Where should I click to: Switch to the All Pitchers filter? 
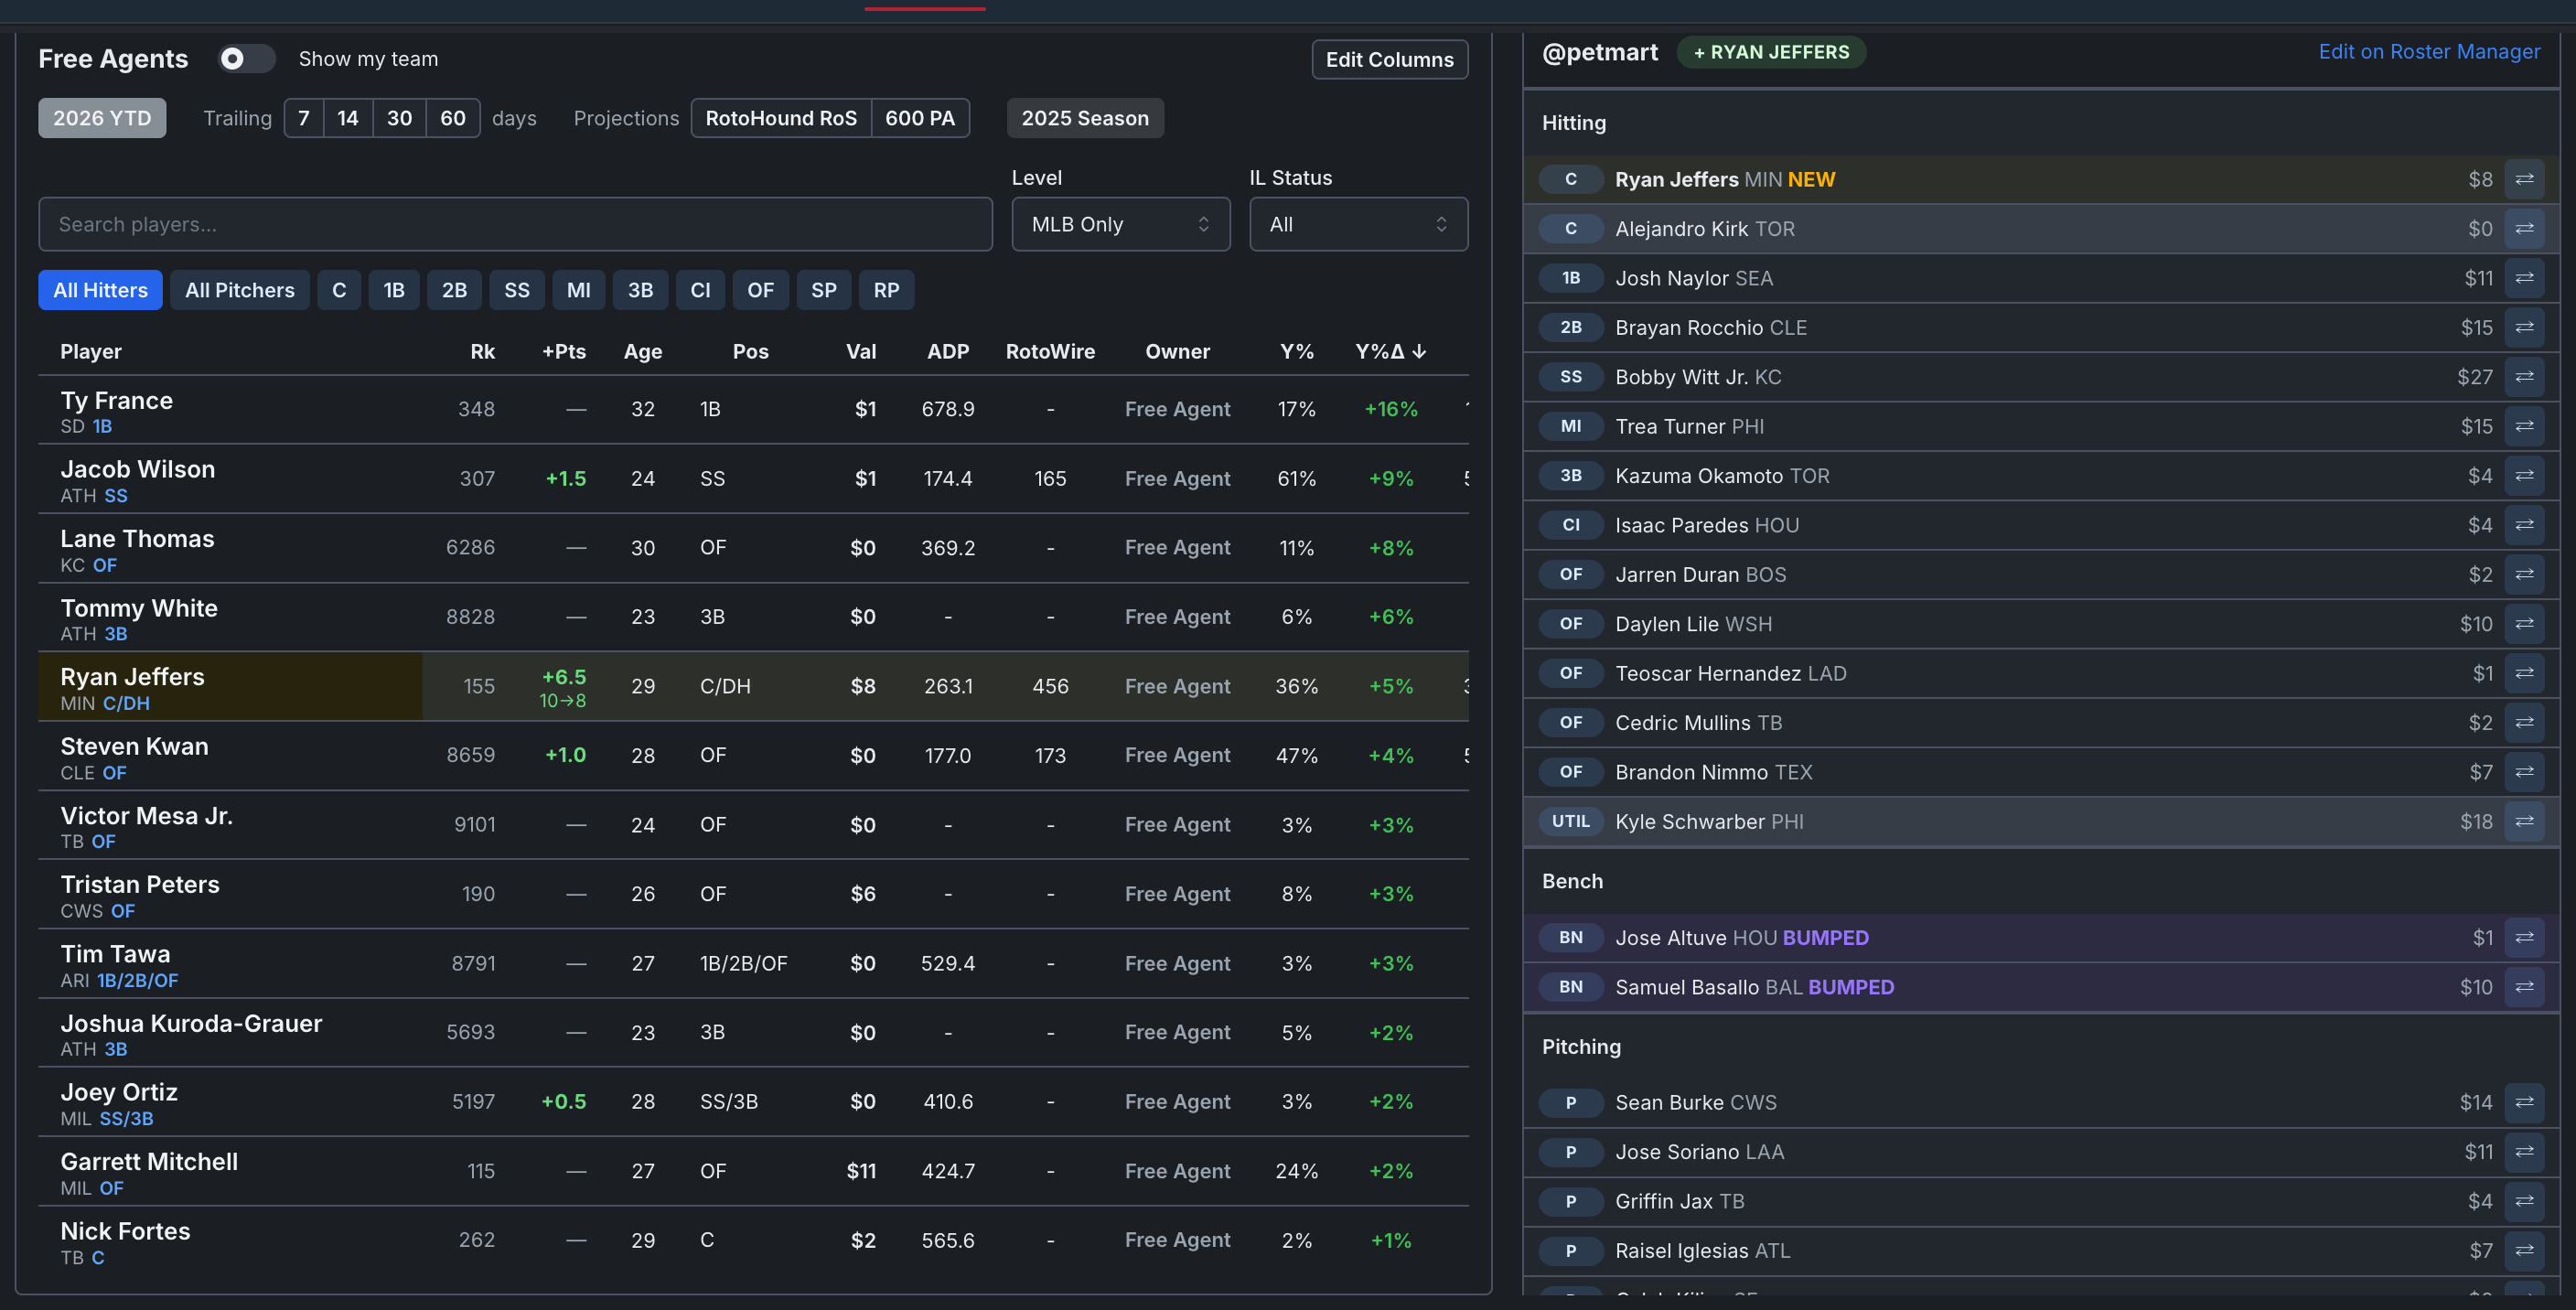[240, 290]
